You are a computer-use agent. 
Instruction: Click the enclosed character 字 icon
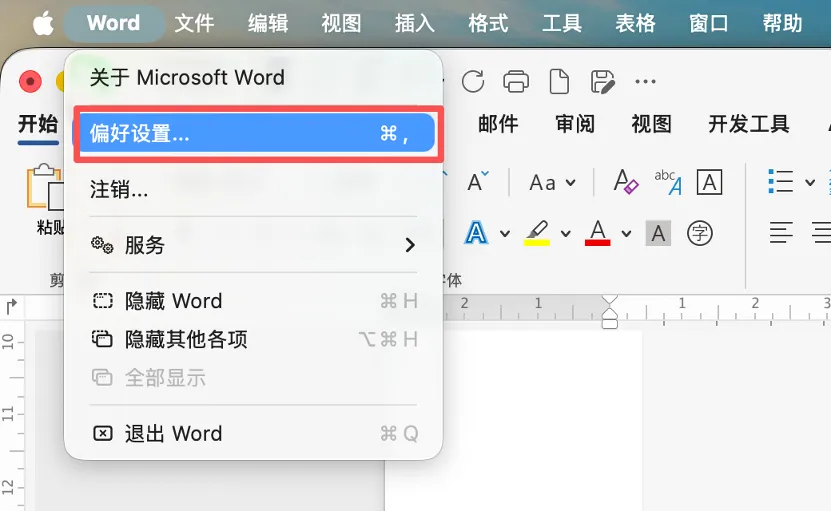tap(699, 233)
